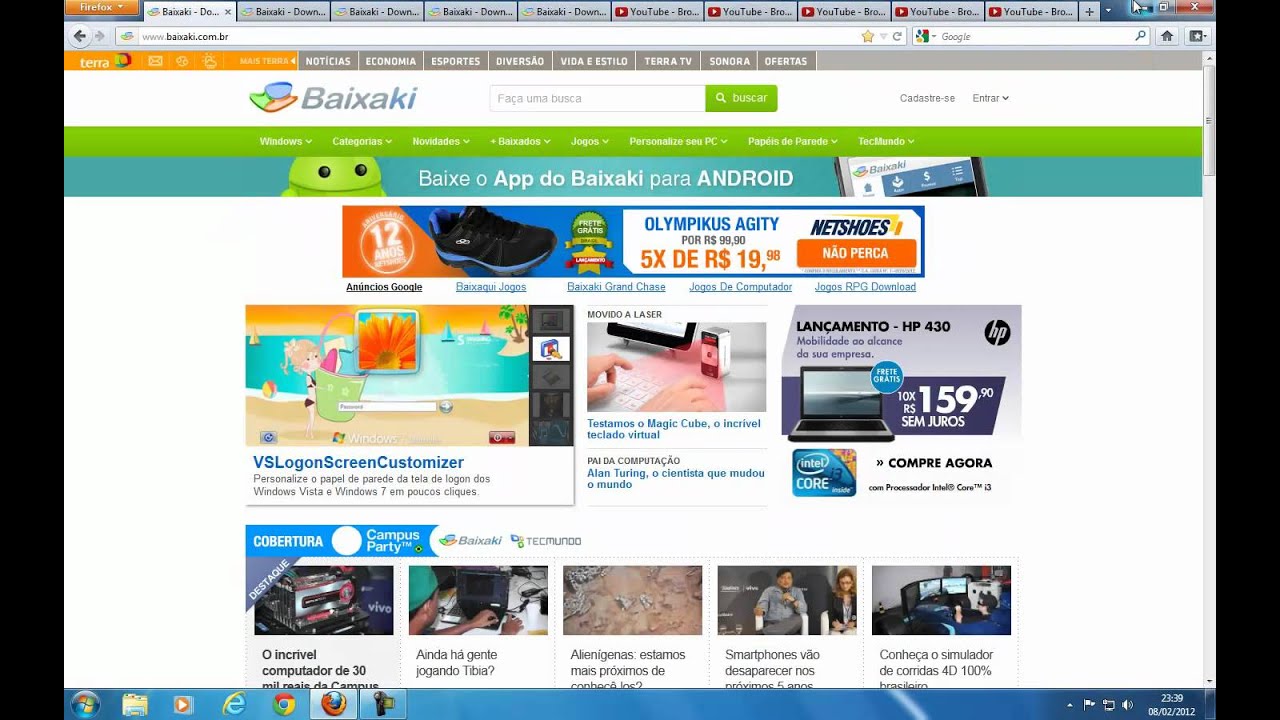This screenshot has width=1280, height=720.
Task: Expand the Papéis de Parede menu
Action: click(793, 141)
